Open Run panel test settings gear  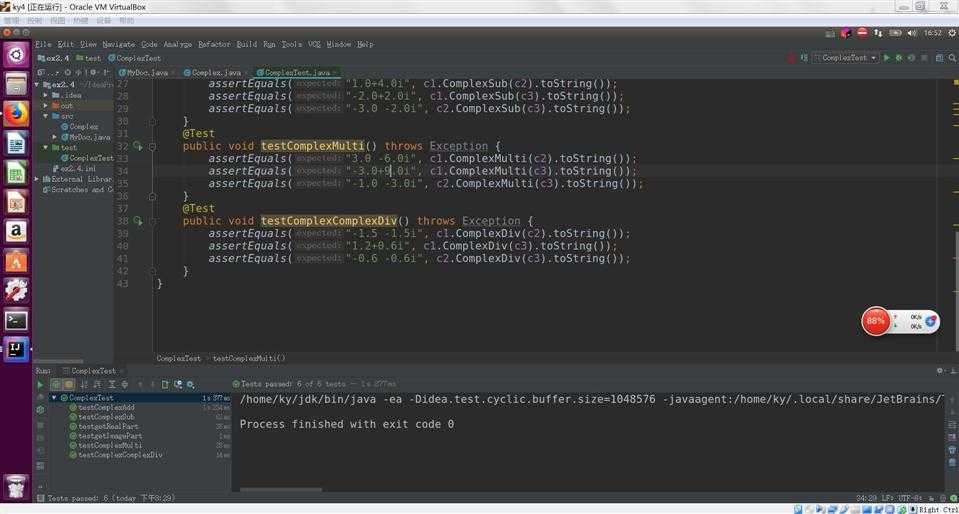pos(191,385)
